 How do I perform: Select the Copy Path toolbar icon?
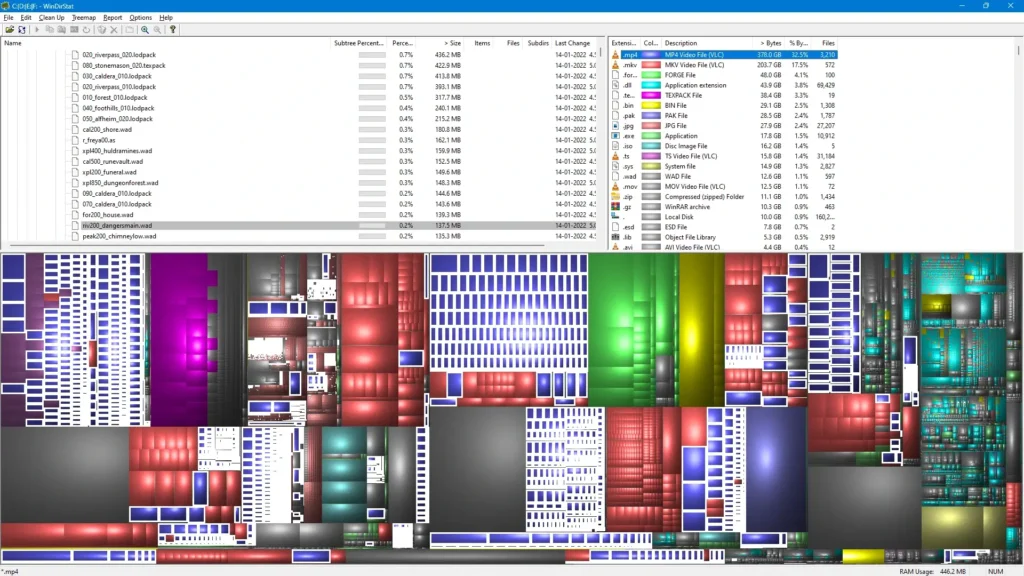pos(48,29)
